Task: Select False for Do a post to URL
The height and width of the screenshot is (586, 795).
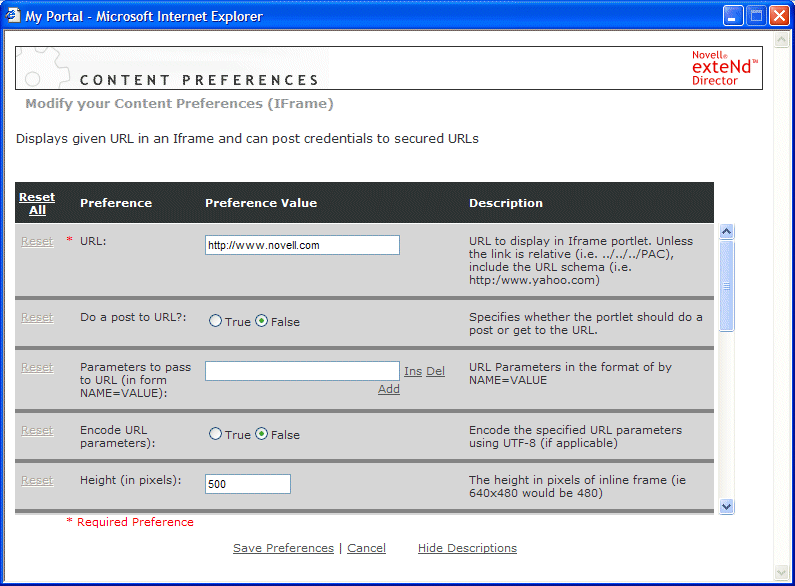Action: [261, 321]
